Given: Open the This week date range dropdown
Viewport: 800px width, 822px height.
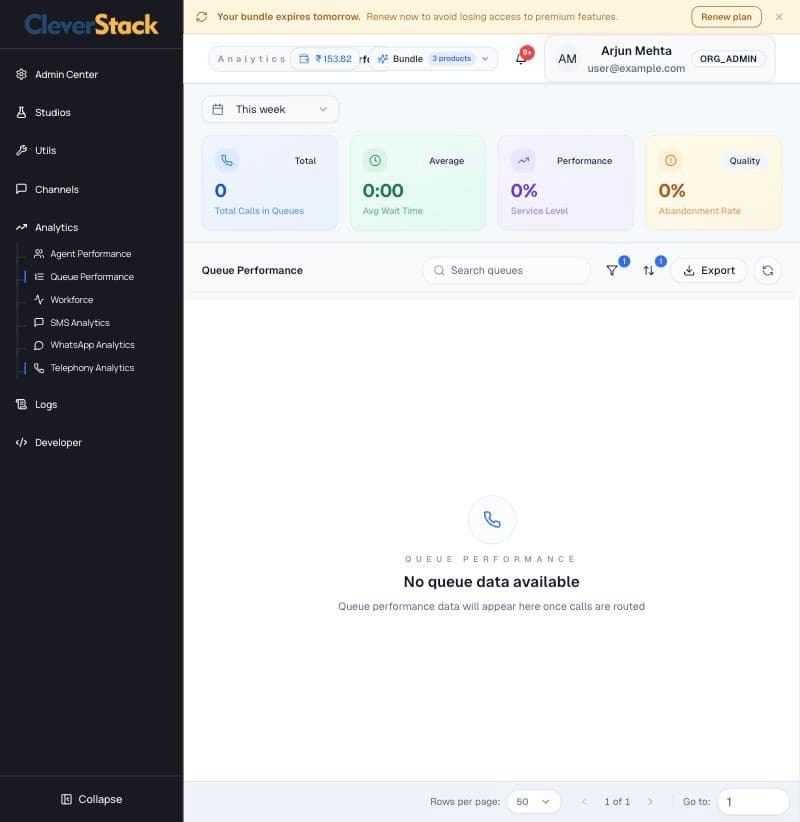Looking at the screenshot, I should click(x=270, y=109).
